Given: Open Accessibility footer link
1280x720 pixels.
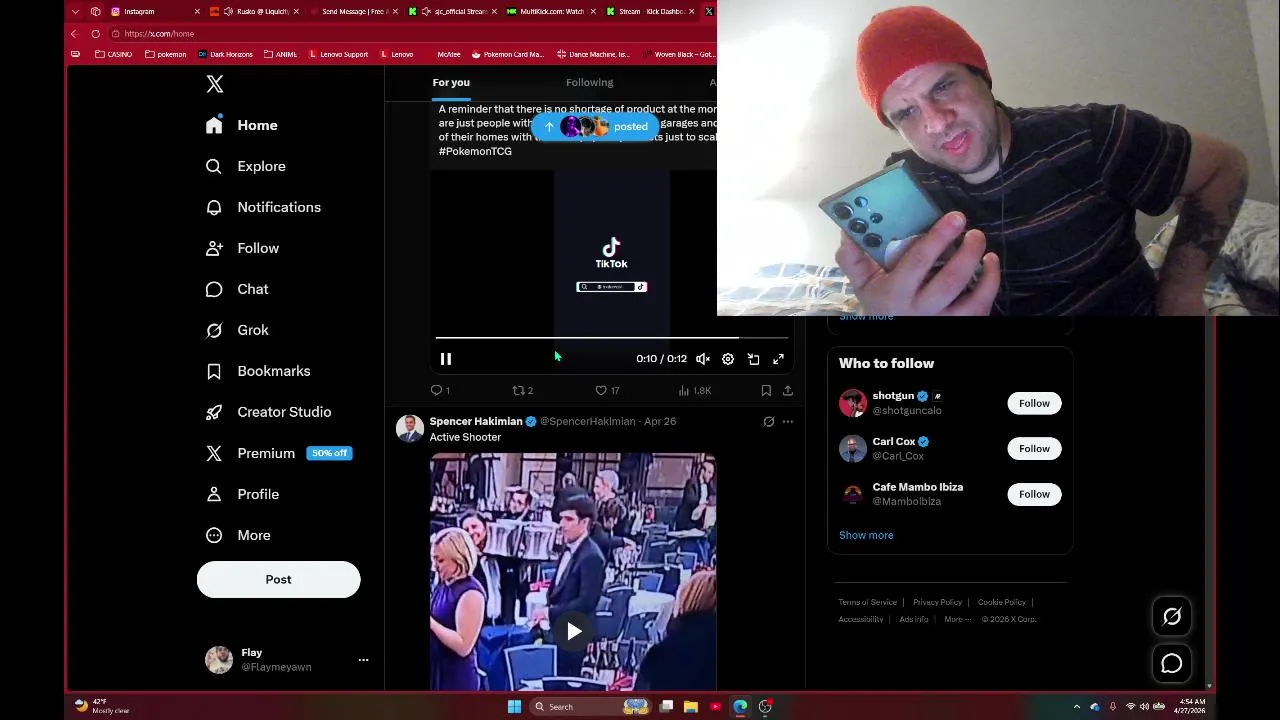Looking at the screenshot, I should [860, 619].
